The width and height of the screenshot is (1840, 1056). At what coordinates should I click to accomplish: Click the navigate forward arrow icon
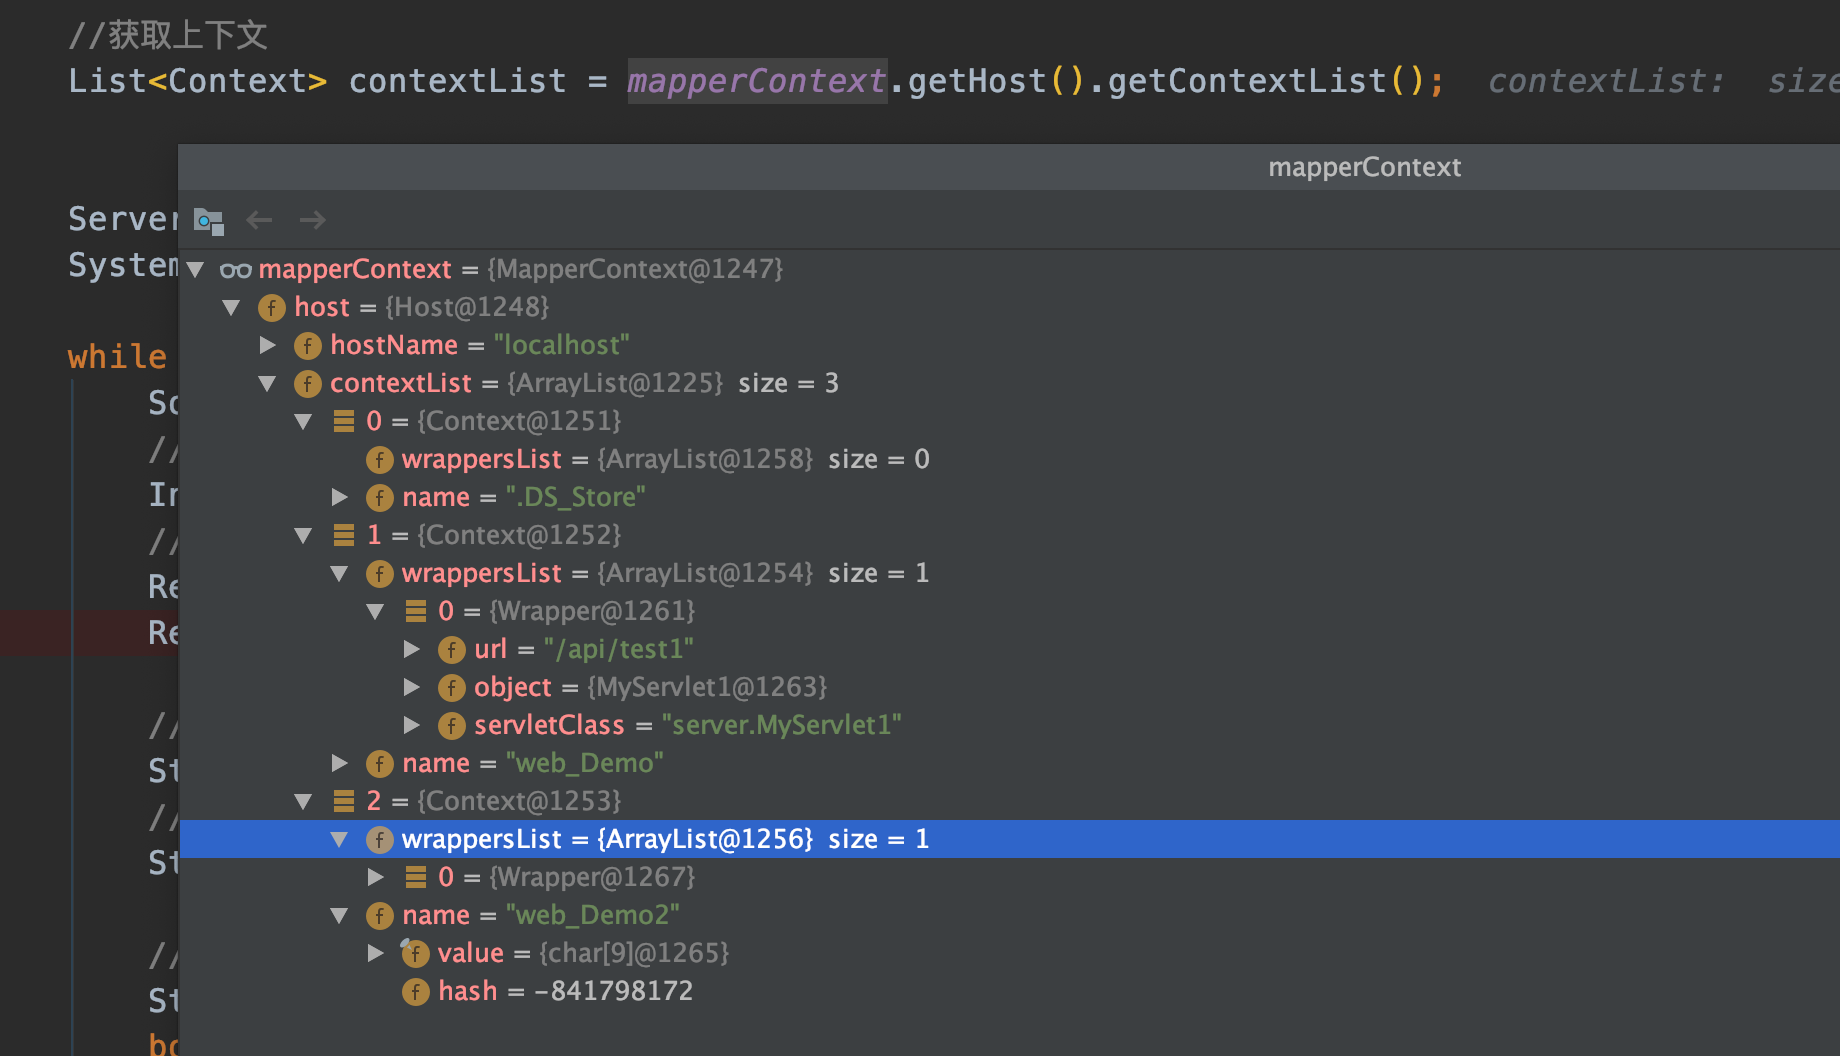point(313,220)
